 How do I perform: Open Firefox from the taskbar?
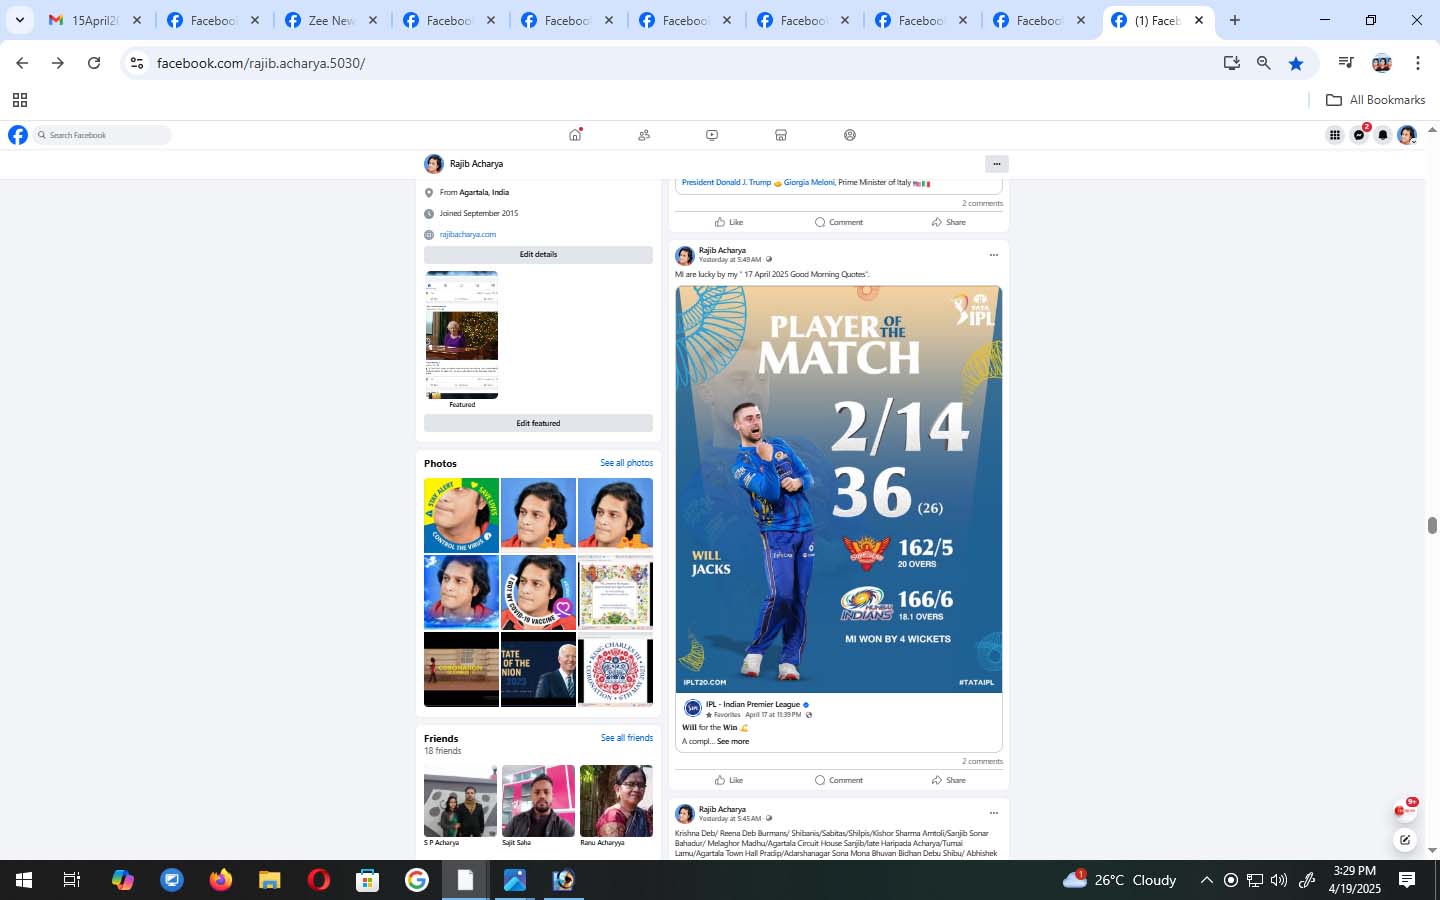click(221, 880)
